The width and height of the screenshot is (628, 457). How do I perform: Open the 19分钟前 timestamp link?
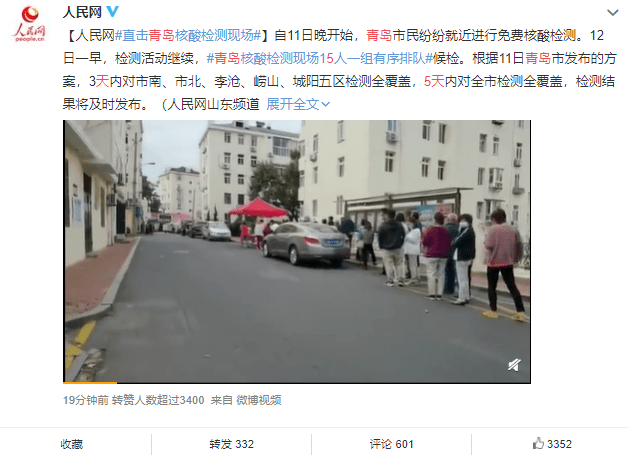(x=86, y=400)
